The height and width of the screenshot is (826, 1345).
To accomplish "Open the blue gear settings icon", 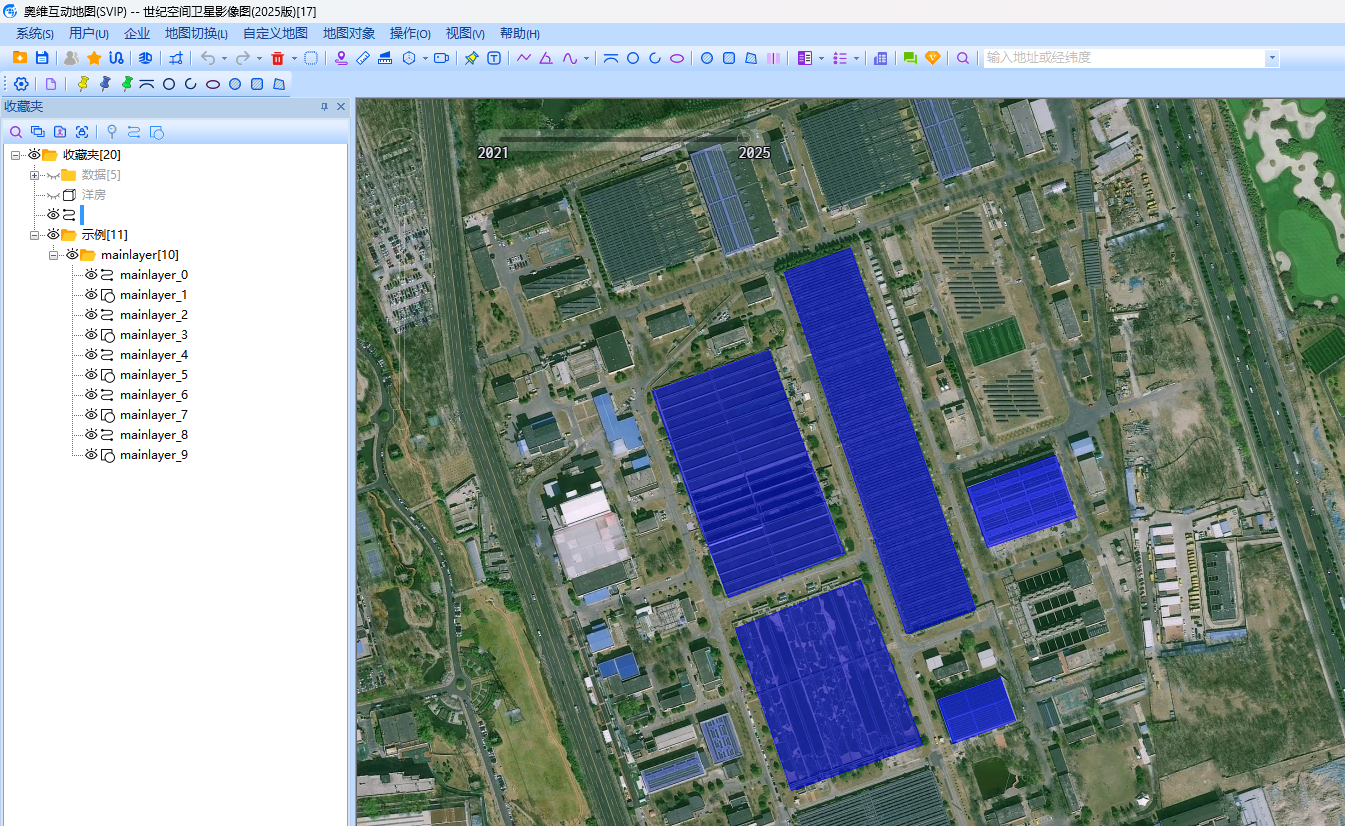I will coord(21,84).
